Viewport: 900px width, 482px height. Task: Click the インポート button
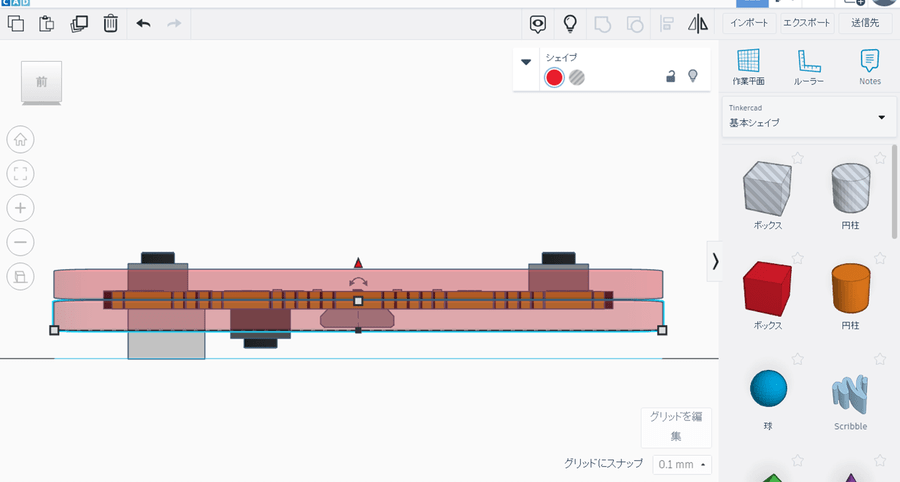pyautogui.click(x=749, y=23)
